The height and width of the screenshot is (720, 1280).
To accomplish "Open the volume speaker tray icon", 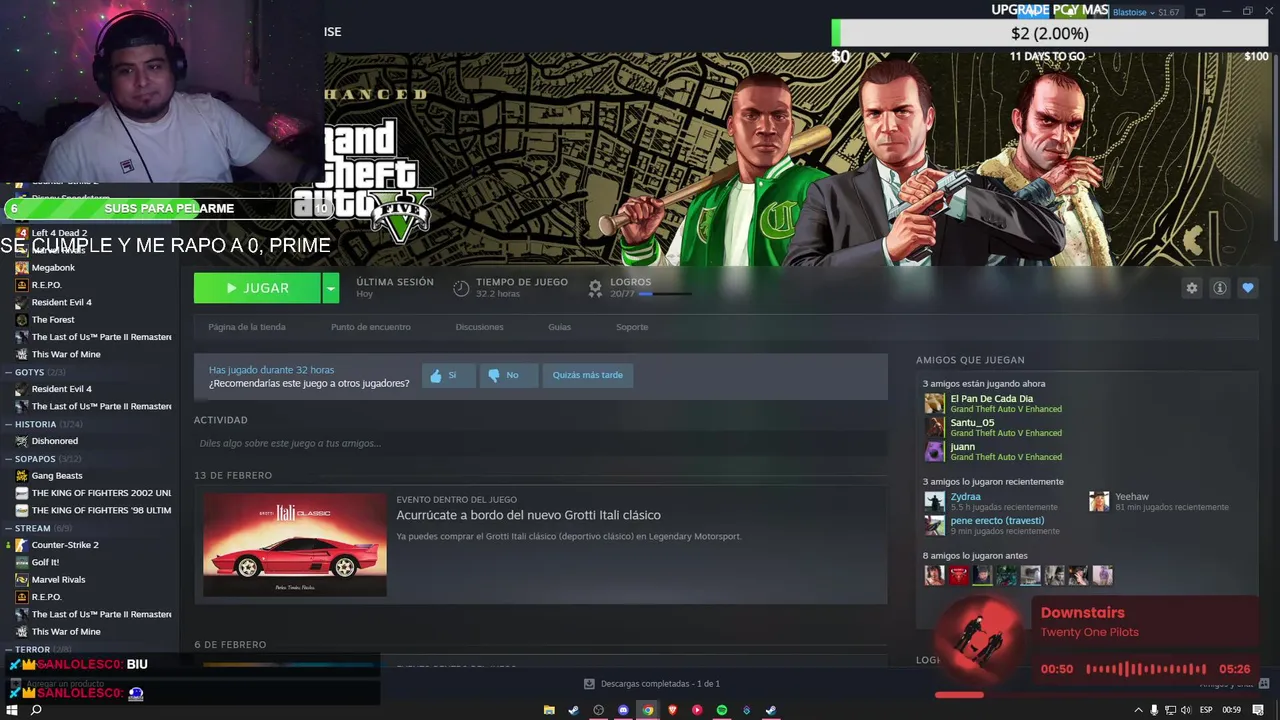I will coord(1186,710).
